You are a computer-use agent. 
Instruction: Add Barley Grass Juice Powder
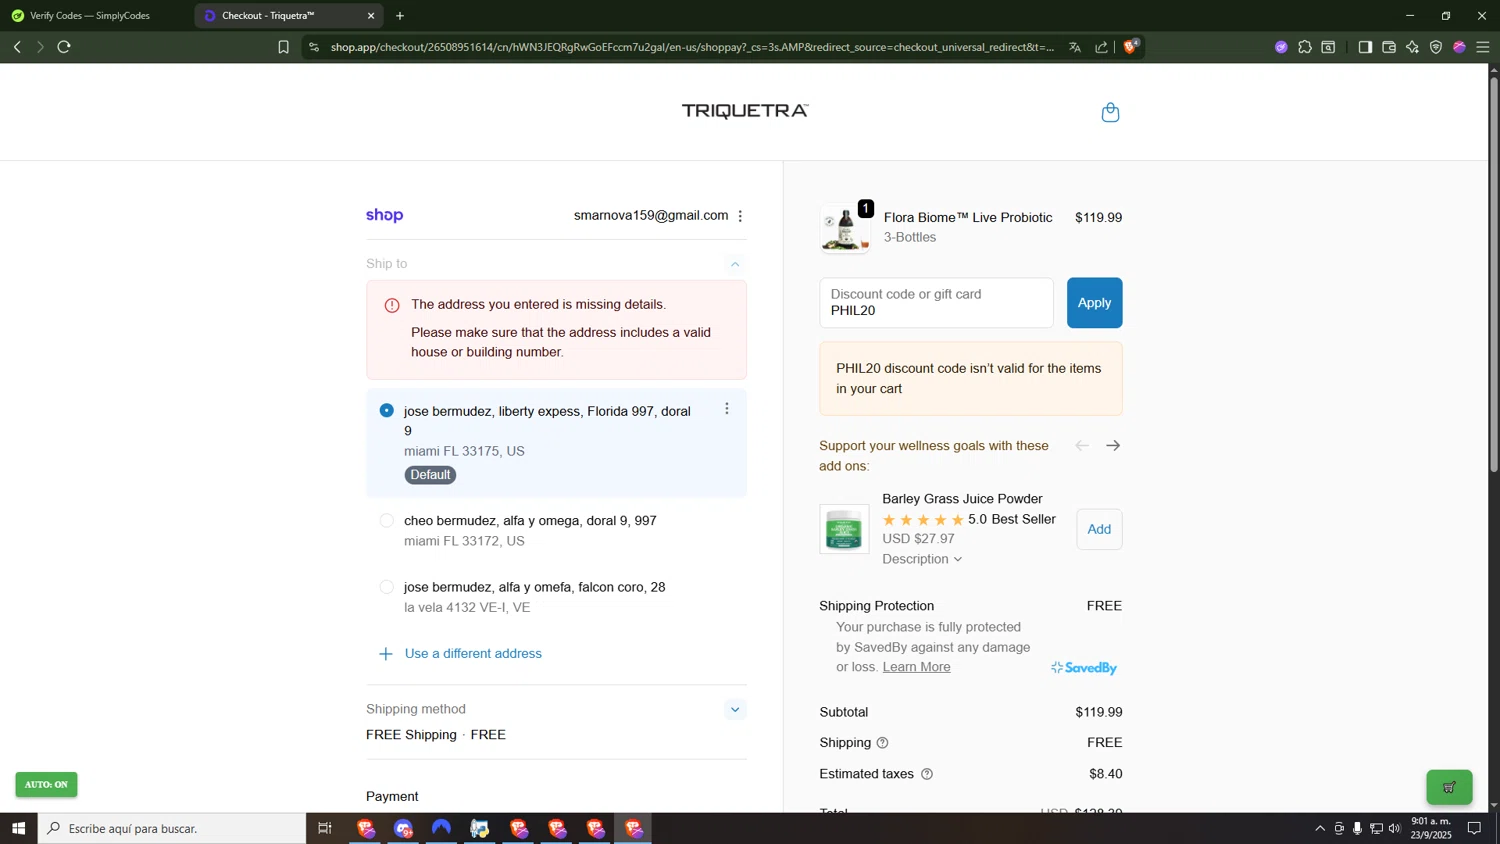click(x=1099, y=530)
